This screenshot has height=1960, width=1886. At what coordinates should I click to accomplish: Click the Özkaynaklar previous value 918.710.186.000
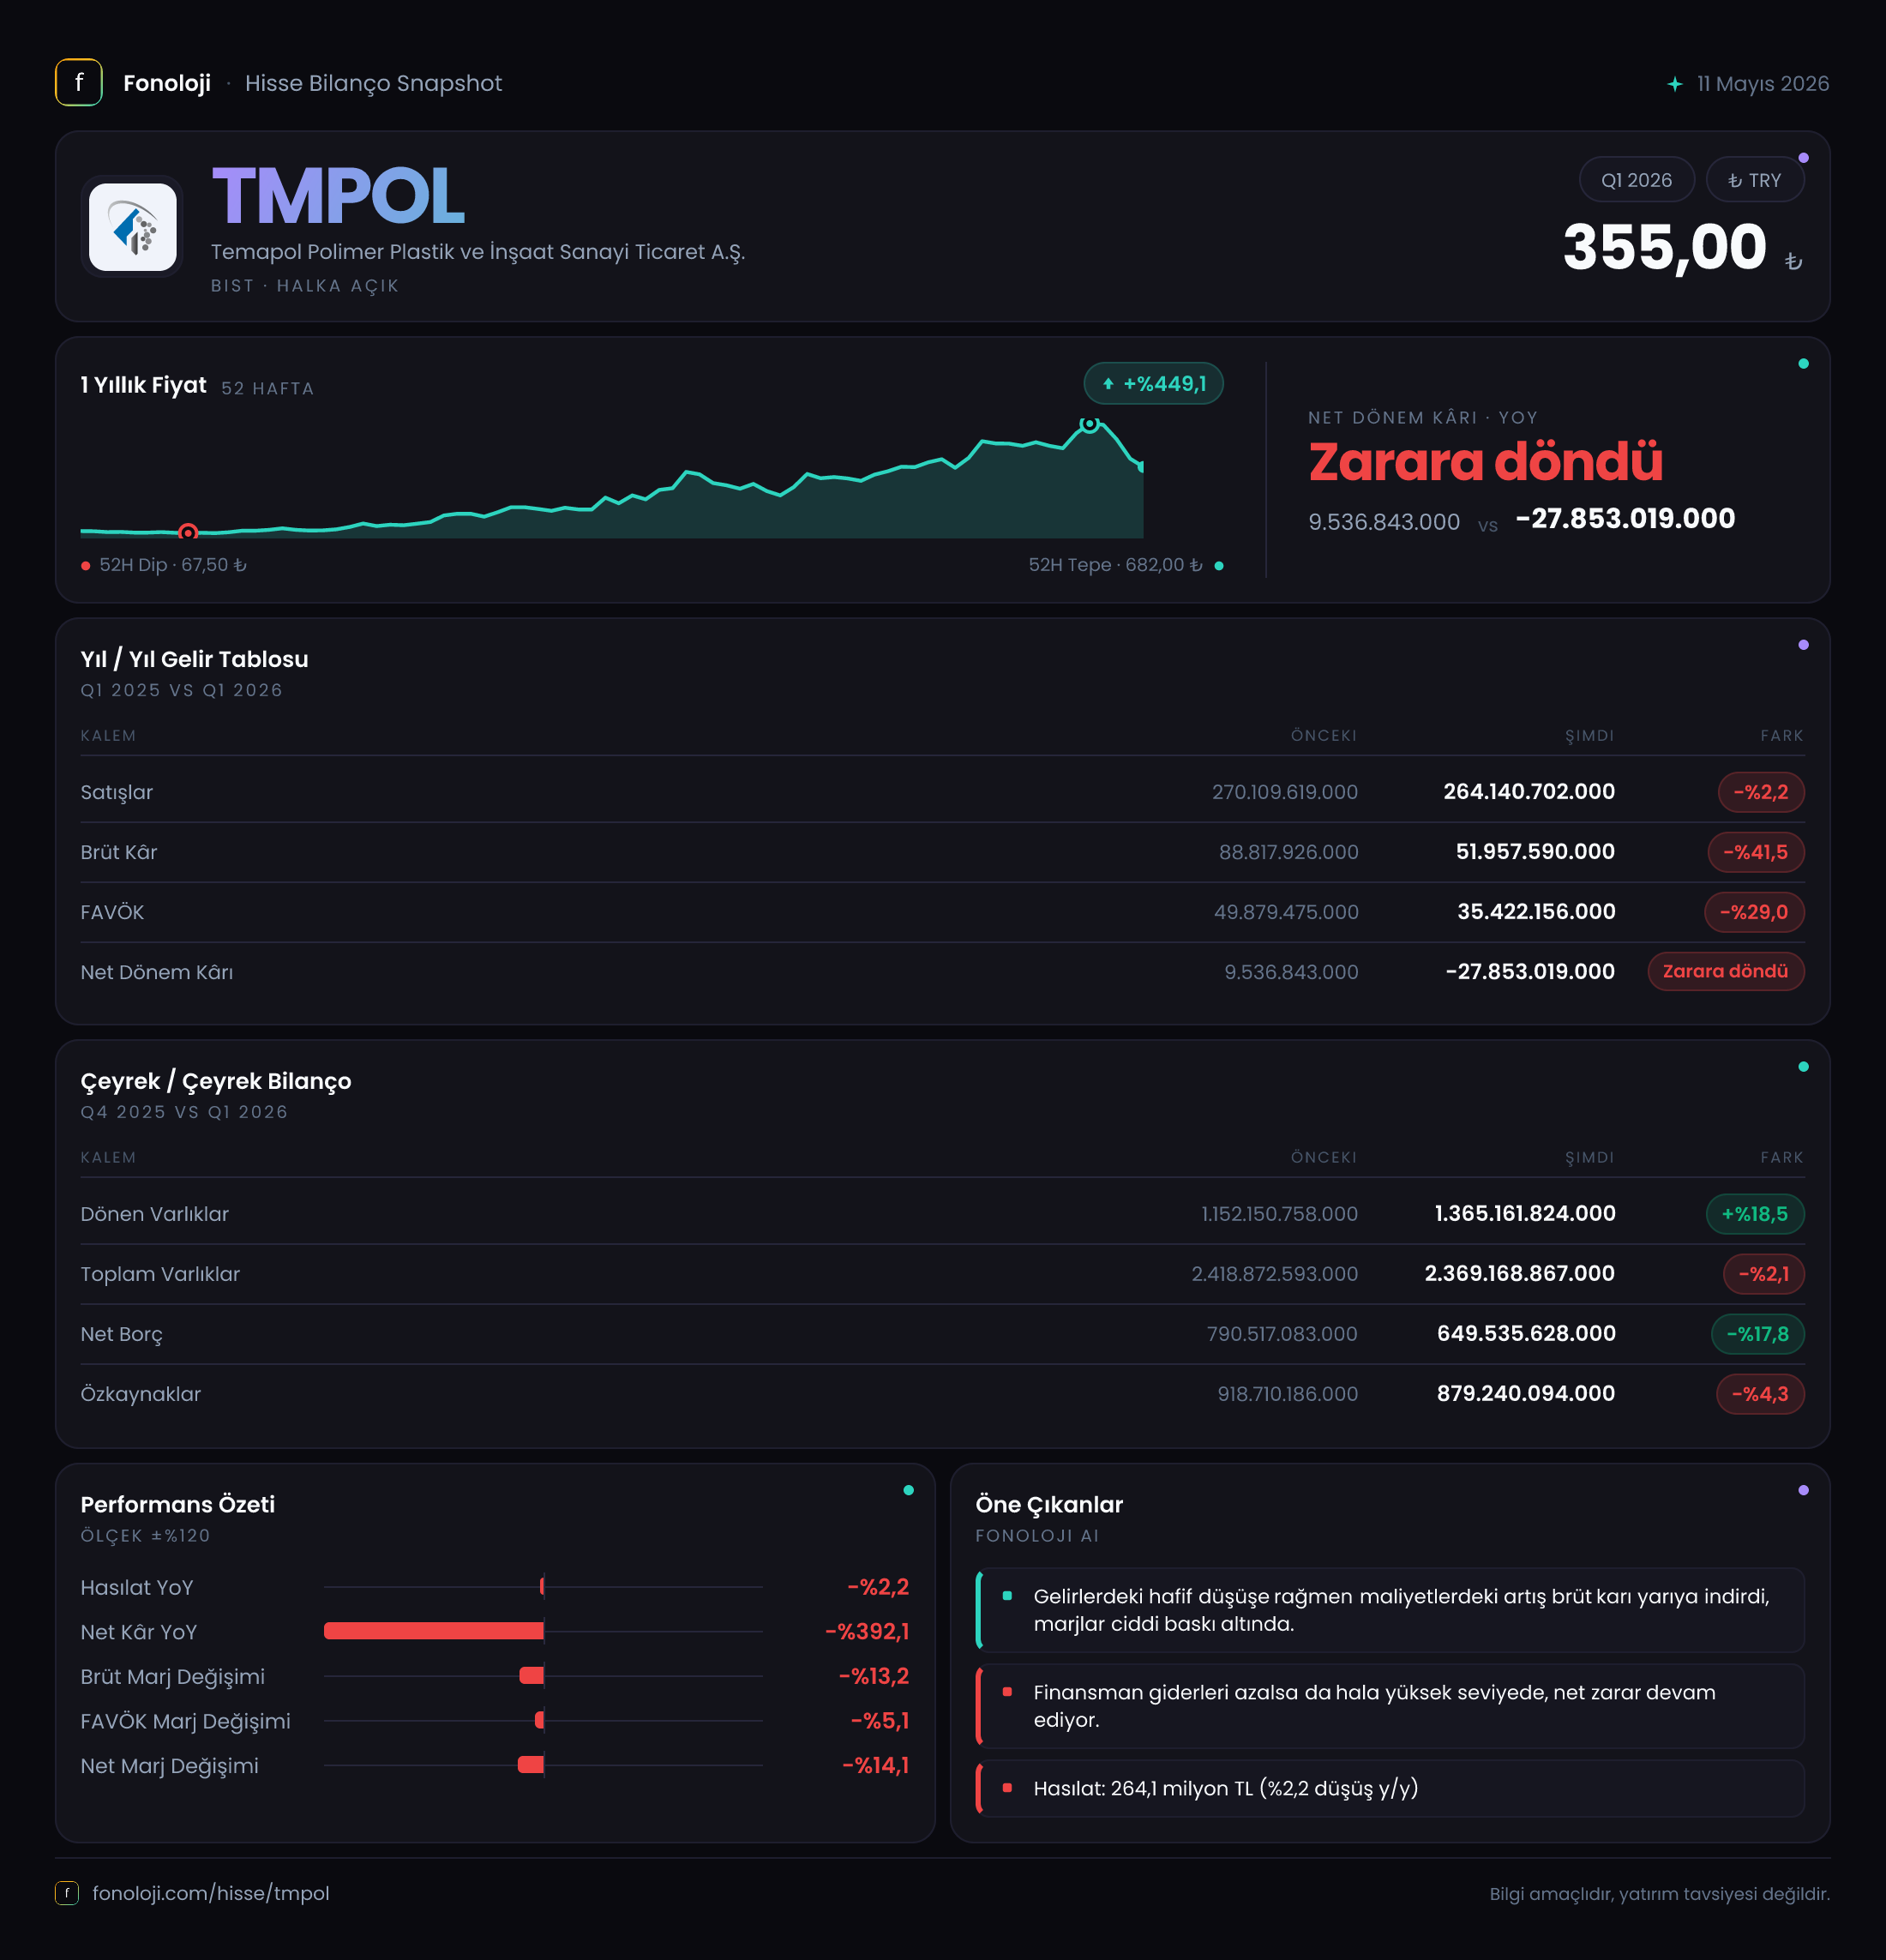point(1288,1394)
